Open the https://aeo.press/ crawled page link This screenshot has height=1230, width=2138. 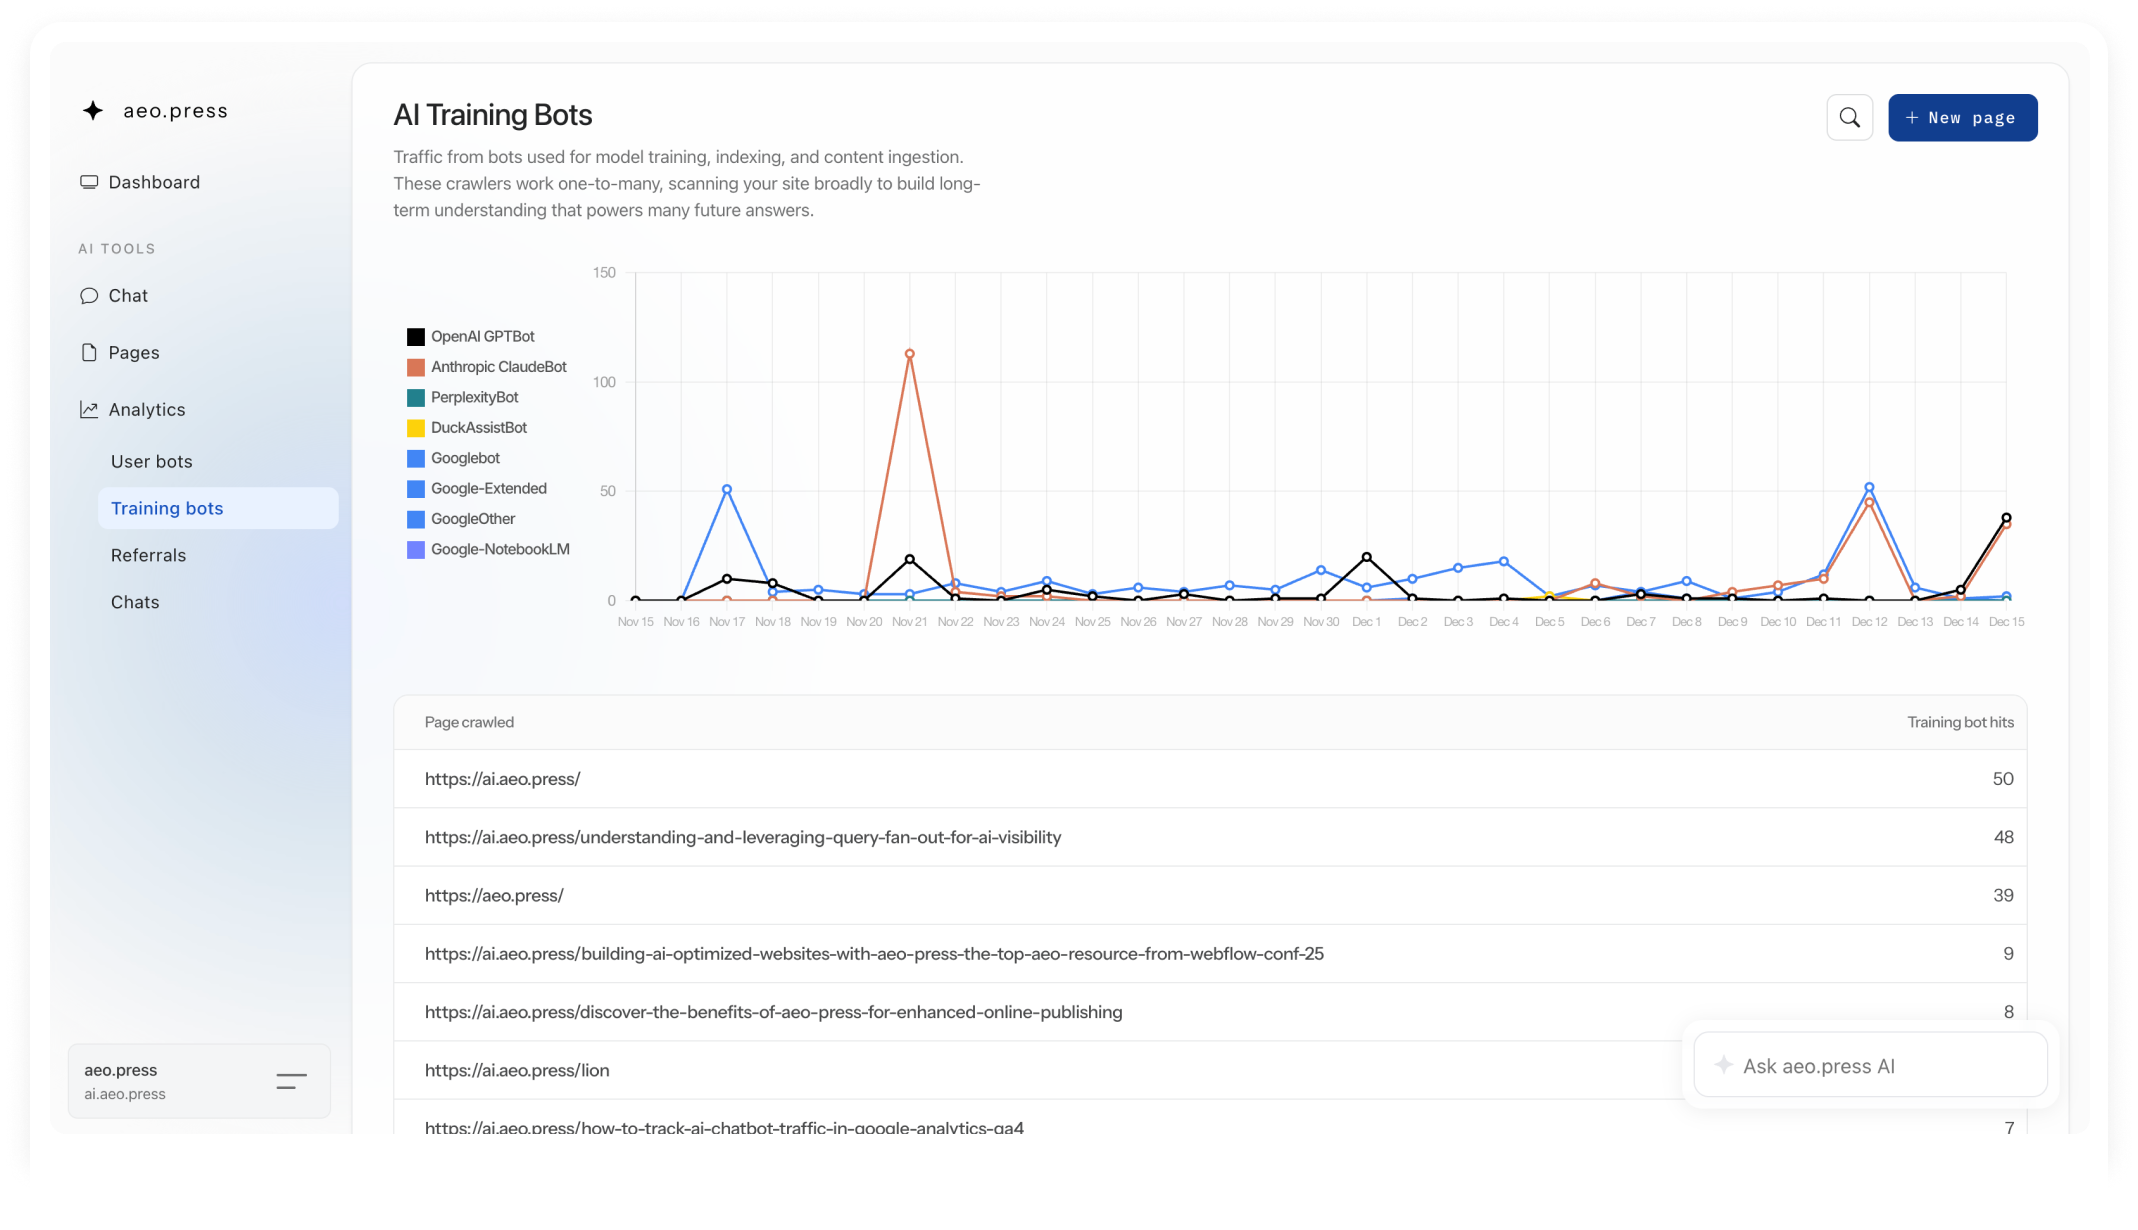494,896
